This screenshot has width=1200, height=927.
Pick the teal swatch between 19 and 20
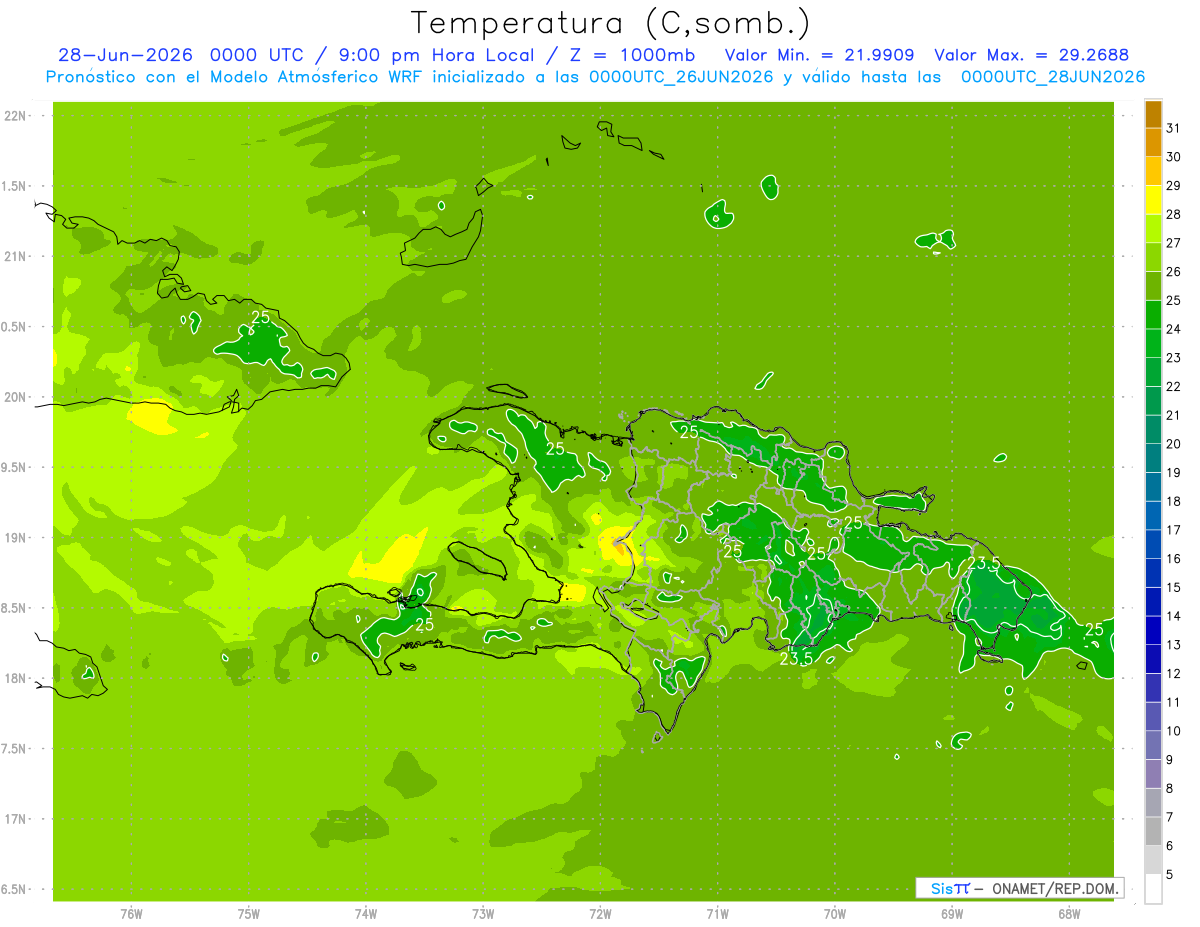pos(1153,459)
